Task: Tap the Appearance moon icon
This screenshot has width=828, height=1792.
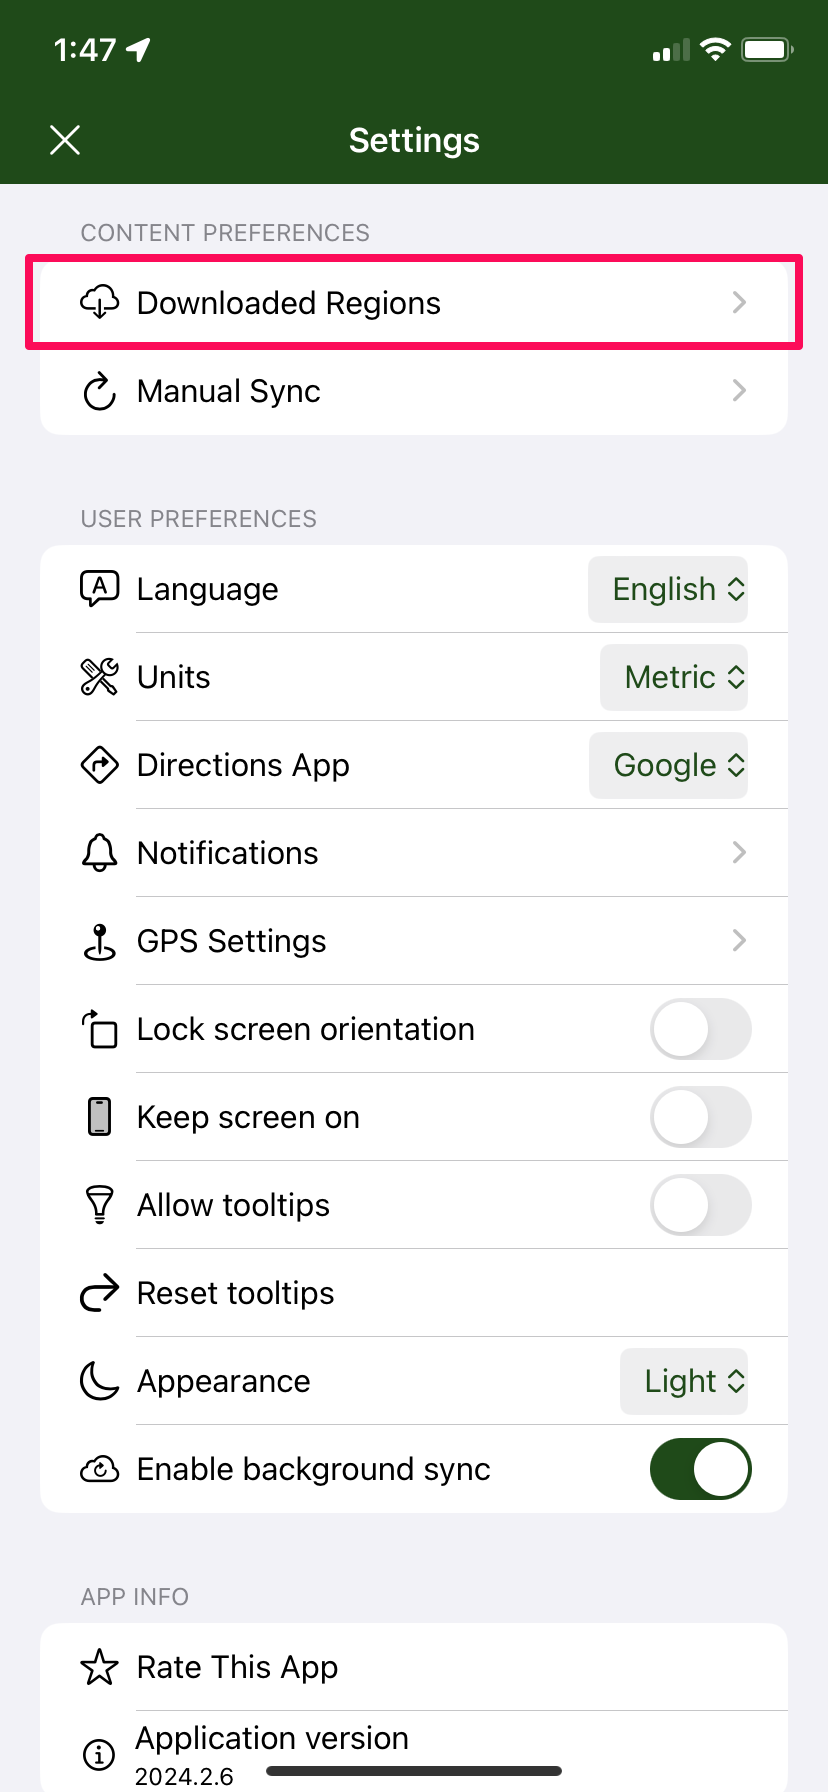Action: tap(99, 1381)
